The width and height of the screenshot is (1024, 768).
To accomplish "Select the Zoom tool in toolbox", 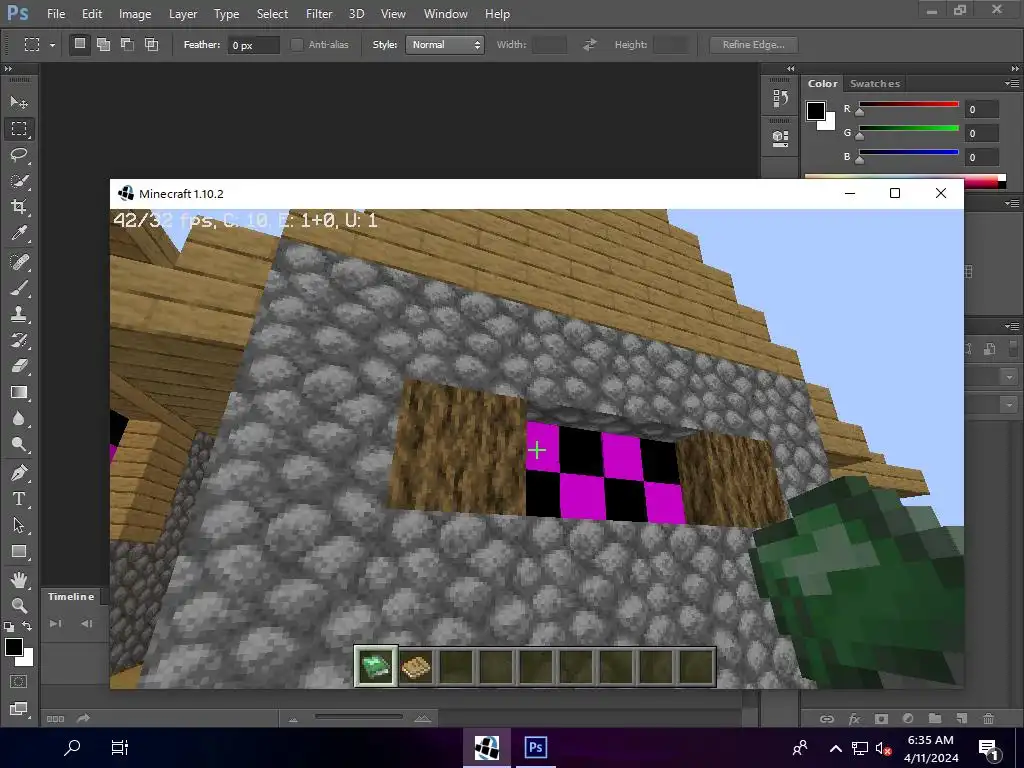I will (x=19, y=605).
